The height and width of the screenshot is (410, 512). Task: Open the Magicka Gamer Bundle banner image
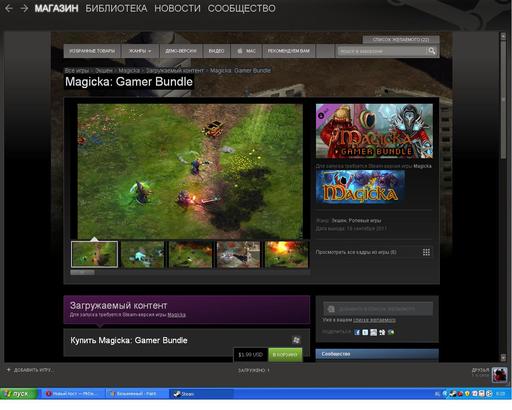[374, 131]
